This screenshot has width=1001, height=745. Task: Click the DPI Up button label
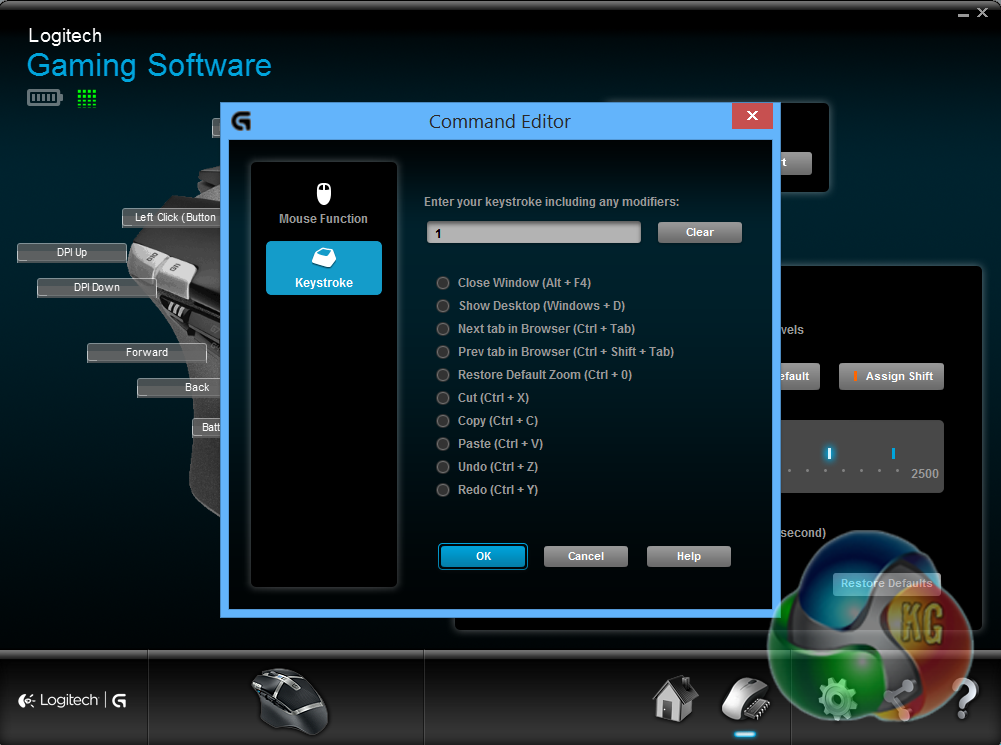click(x=72, y=253)
